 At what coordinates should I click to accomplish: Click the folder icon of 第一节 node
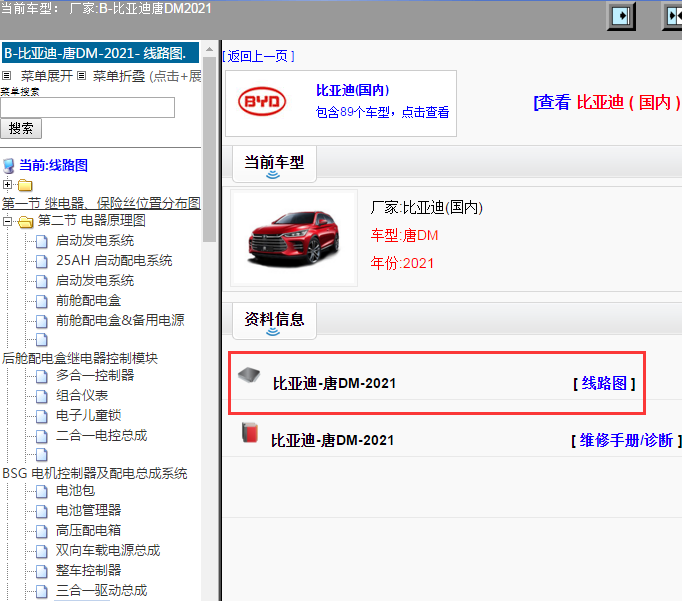pos(25,186)
